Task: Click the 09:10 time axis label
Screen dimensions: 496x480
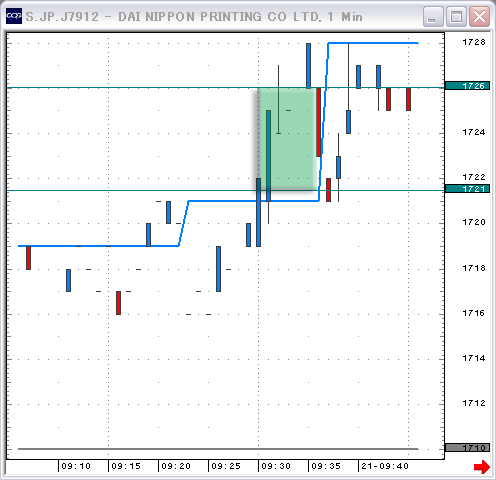Action: tap(76, 466)
